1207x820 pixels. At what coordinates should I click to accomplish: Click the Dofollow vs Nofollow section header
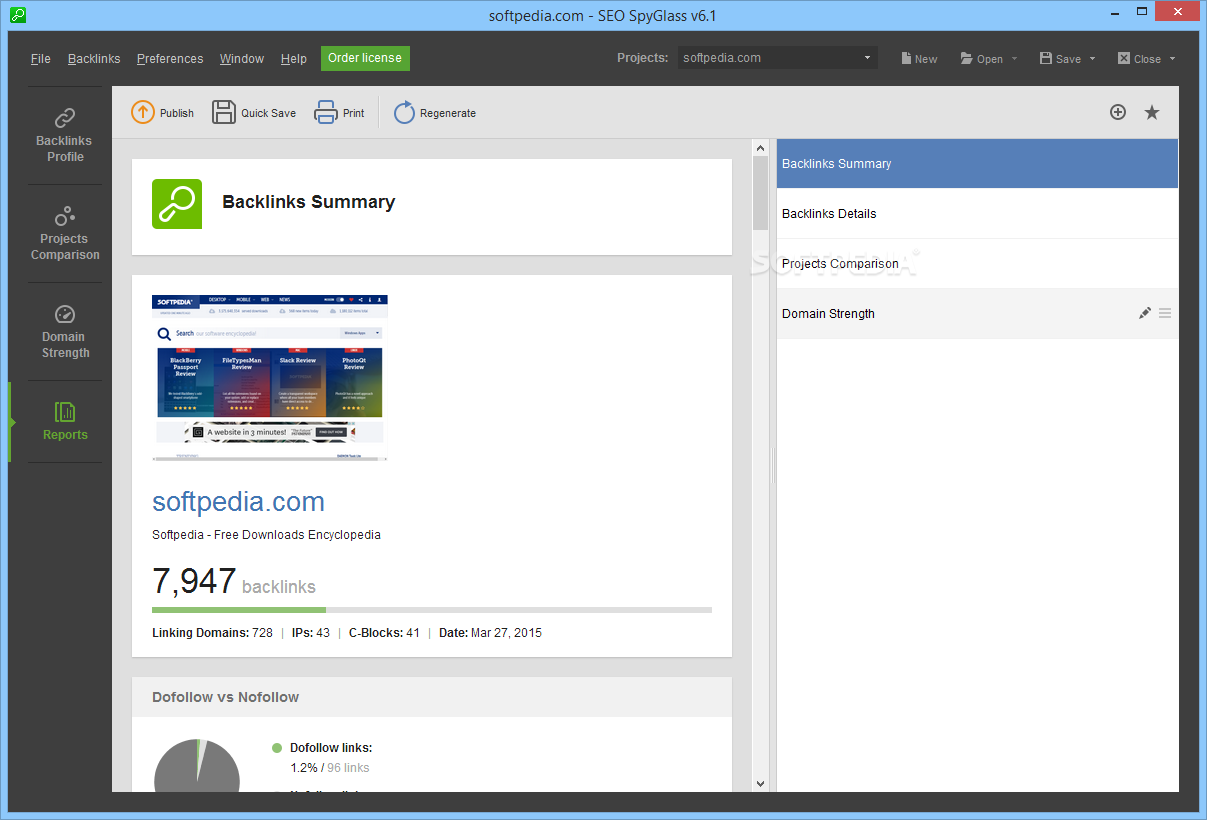point(432,697)
